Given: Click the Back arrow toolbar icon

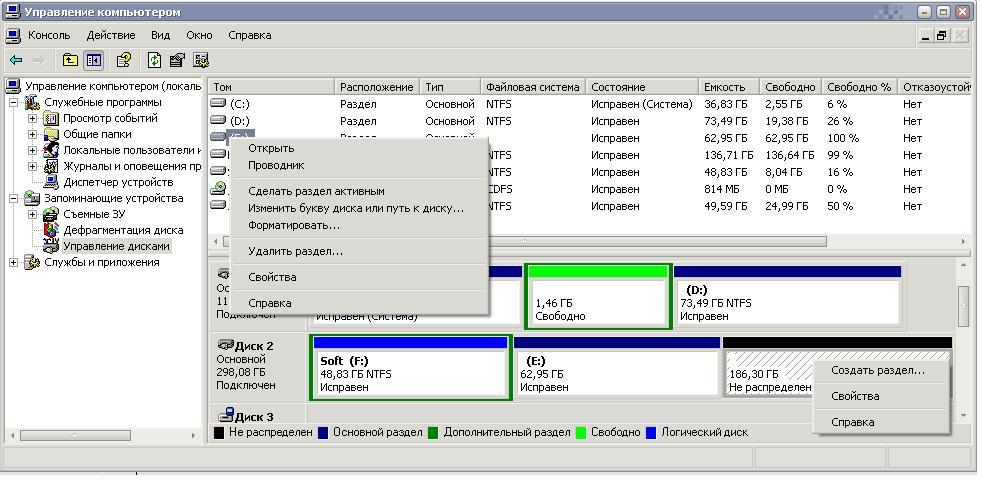Looking at the screenshot, I should point(16,60).
